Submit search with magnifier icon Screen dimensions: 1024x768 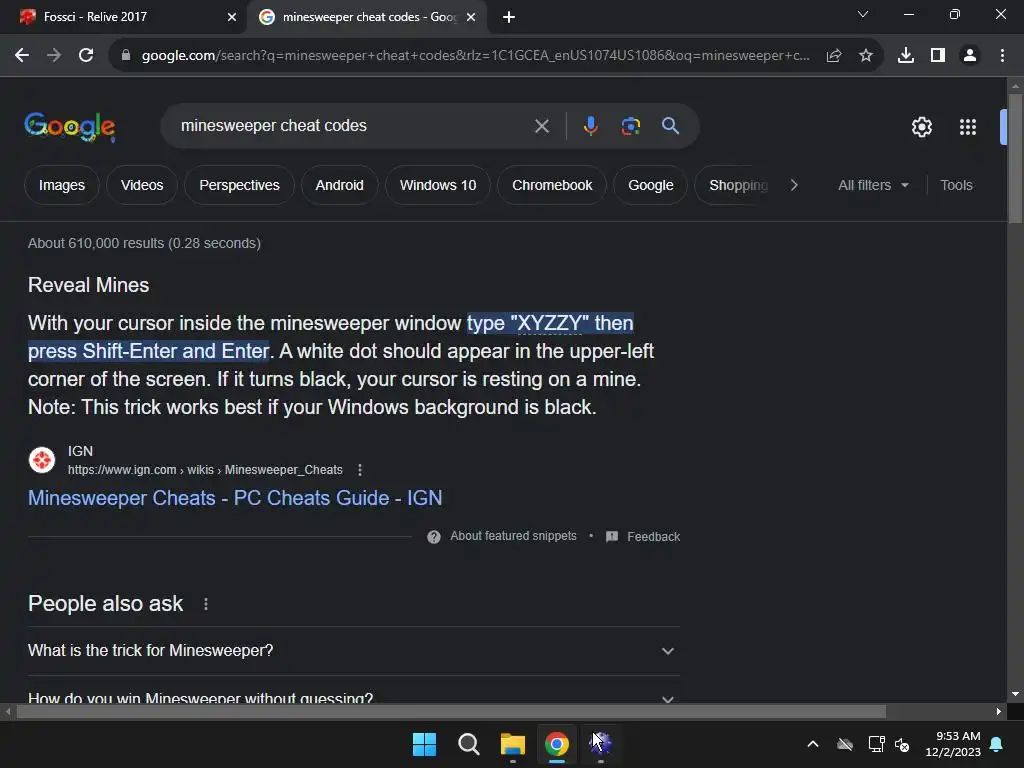[x=670, y=126]
